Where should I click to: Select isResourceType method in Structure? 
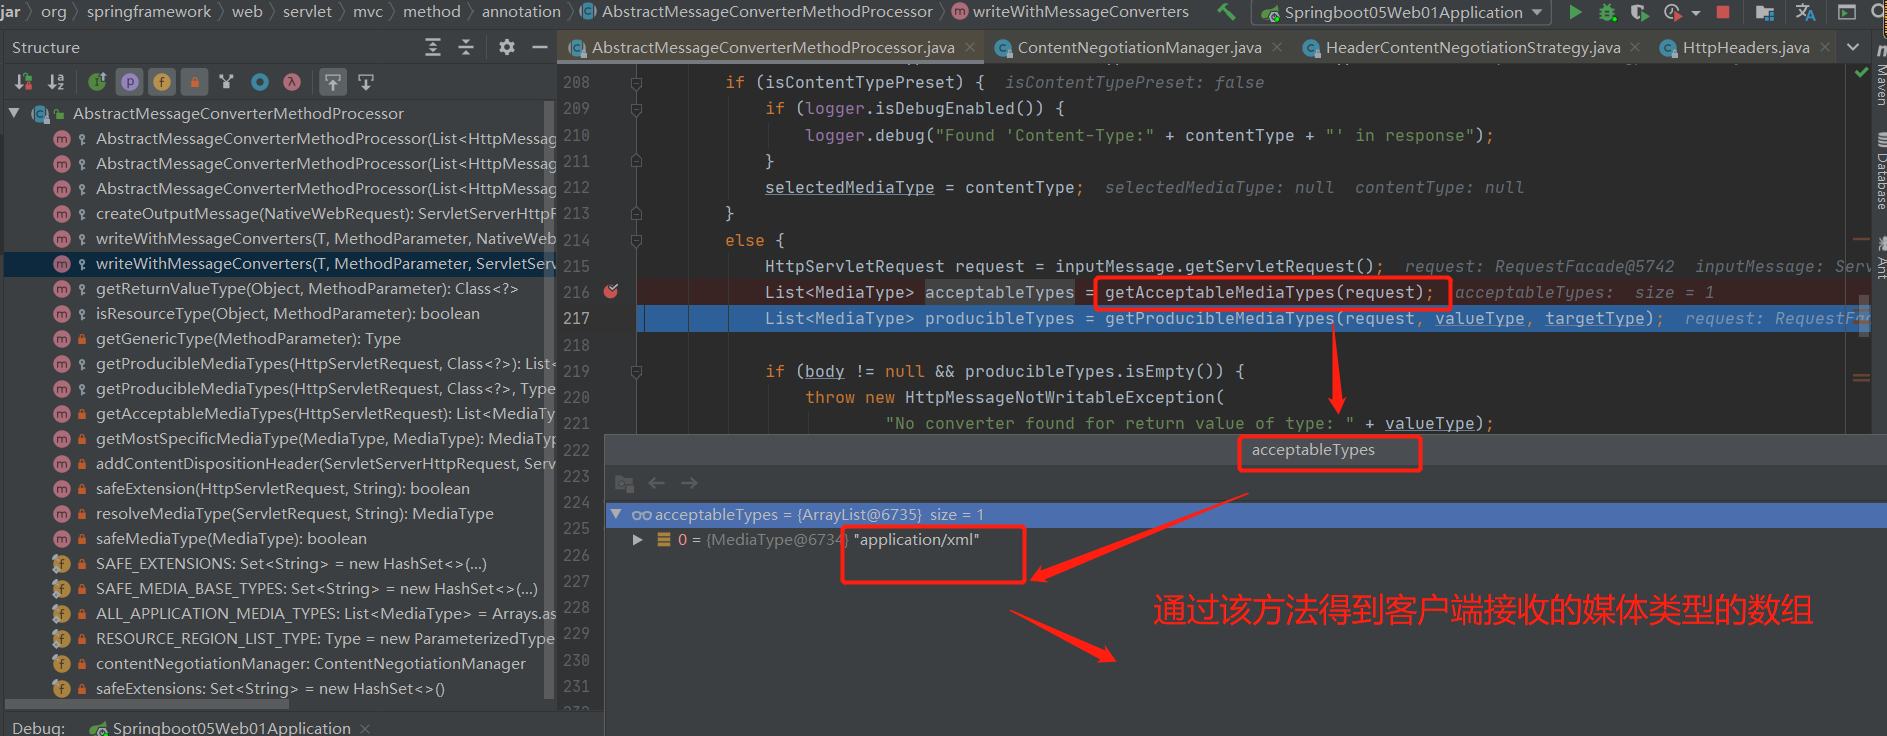[x=287, y=313]
